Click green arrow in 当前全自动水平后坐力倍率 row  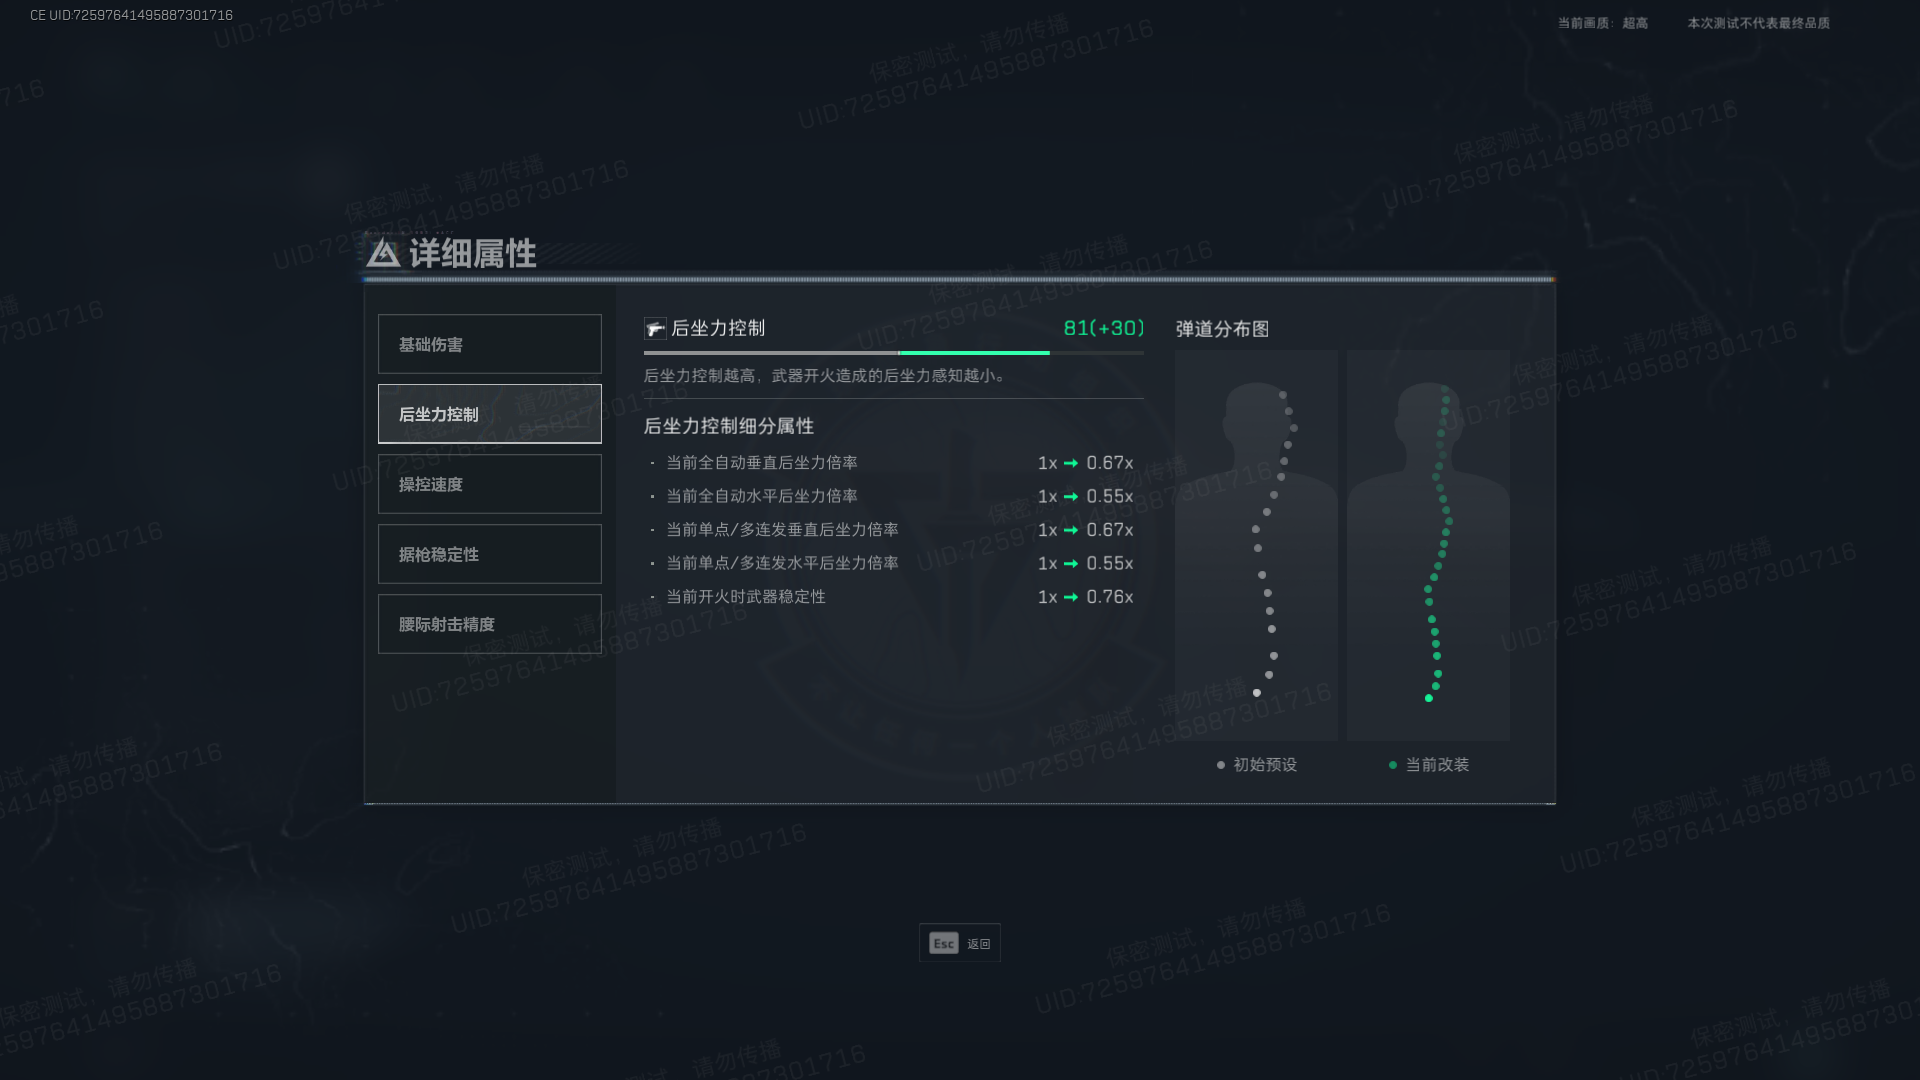pos(1071,497)
